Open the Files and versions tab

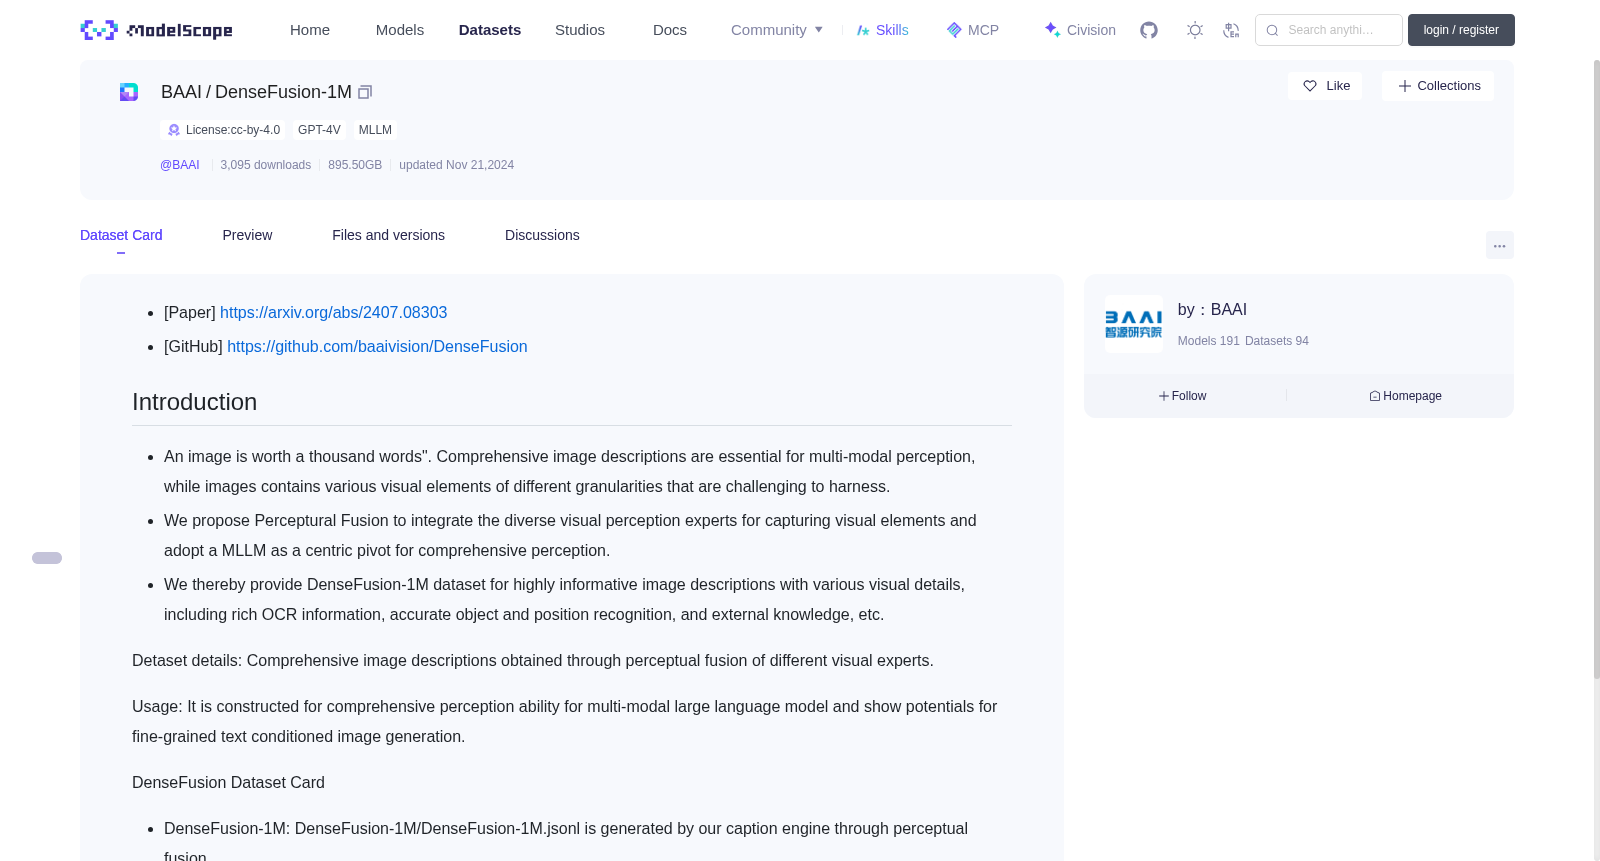pyautogui.click(x=388, y=235)
